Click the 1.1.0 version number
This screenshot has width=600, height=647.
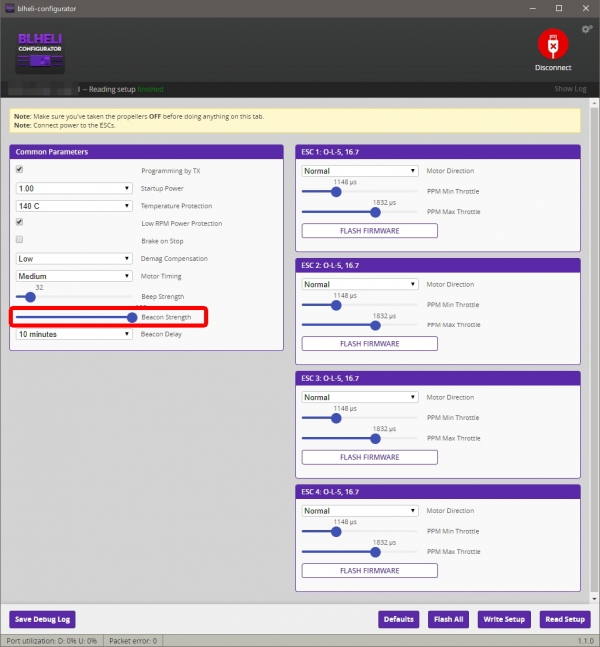(x=586, y=641)
